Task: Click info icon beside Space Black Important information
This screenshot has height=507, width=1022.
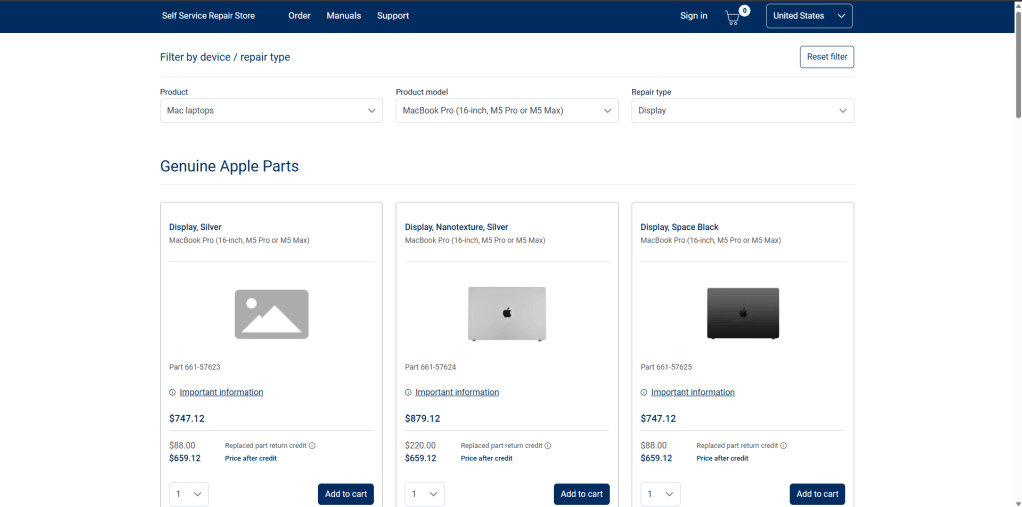Action: point(644,393)
